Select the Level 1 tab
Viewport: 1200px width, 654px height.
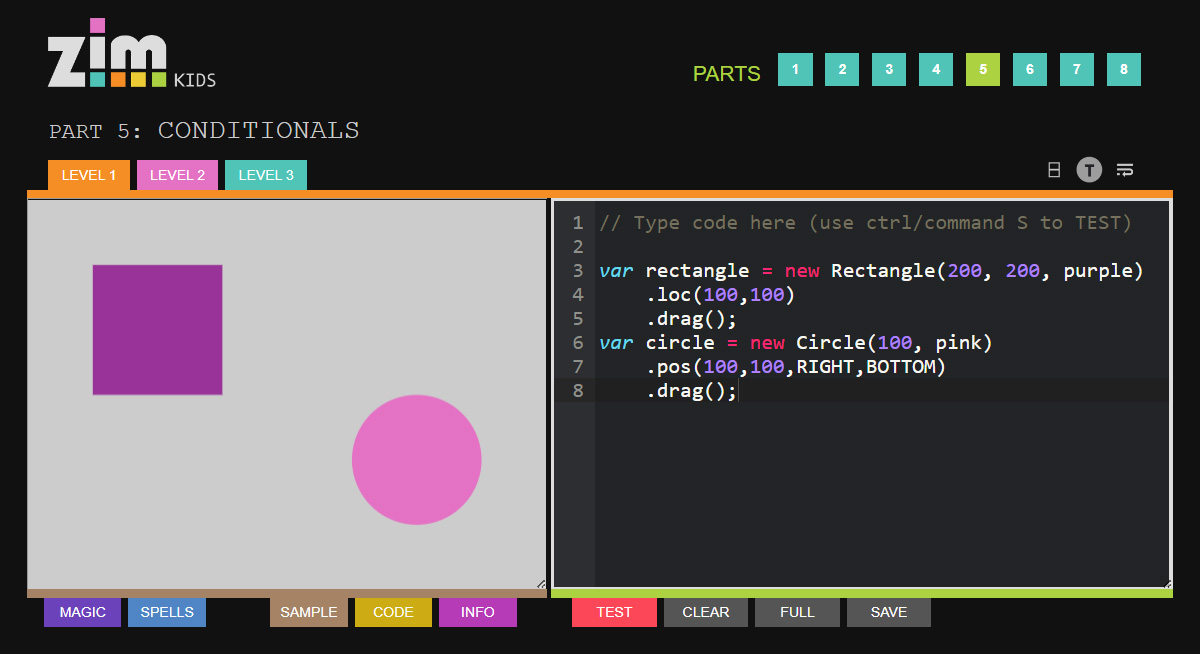point(89,175)
